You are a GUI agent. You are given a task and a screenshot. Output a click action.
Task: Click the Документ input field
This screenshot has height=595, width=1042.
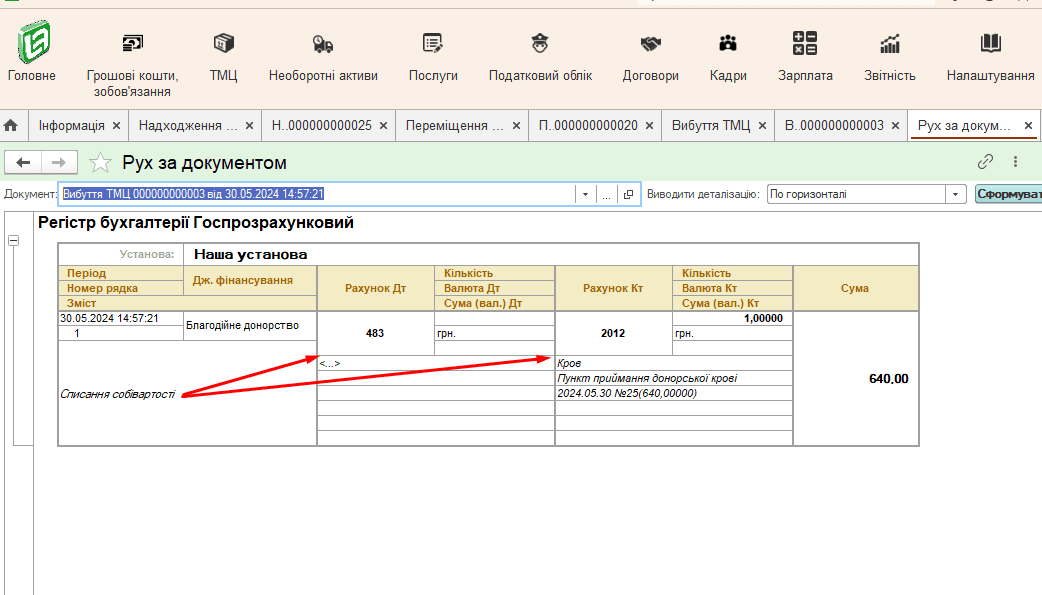pos(317,195)
